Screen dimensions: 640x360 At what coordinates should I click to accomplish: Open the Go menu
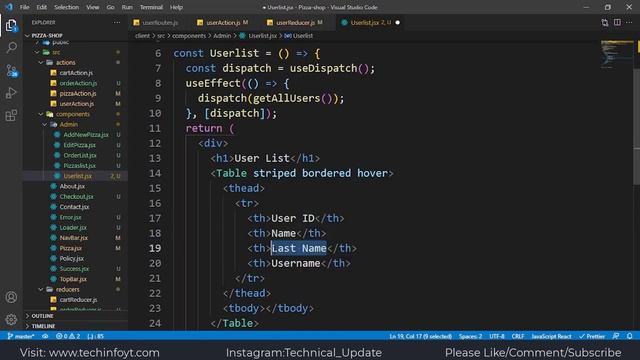click(x=111, y=7)
